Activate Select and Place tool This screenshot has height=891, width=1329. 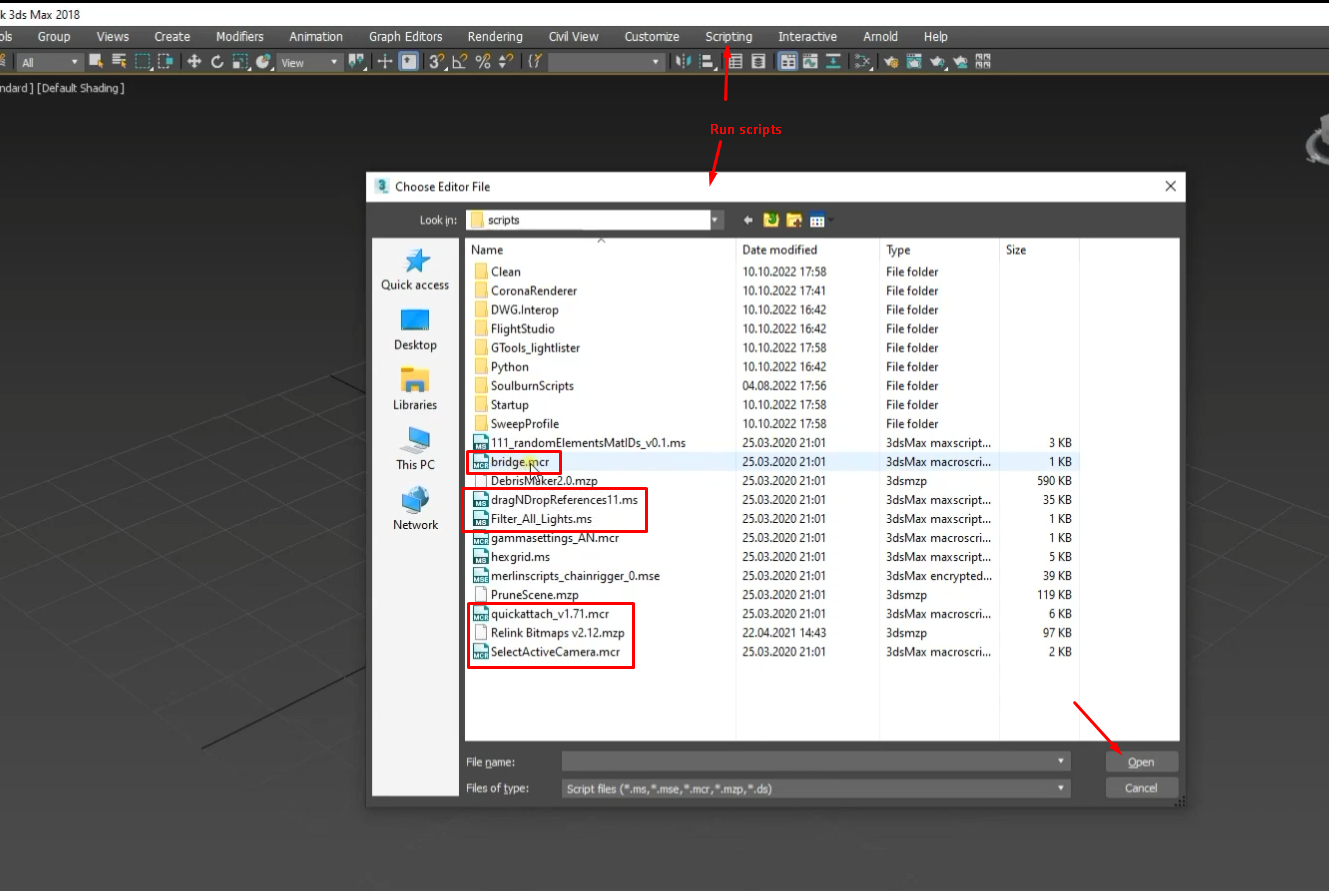[x=263, y=62]
